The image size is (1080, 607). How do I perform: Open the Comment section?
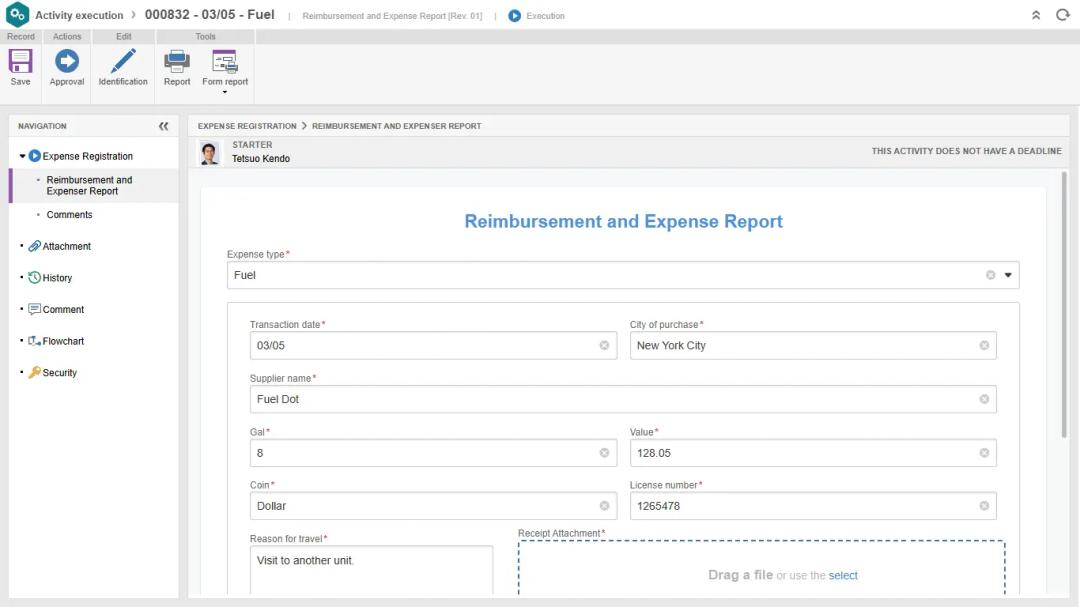(x=63, y=310)
